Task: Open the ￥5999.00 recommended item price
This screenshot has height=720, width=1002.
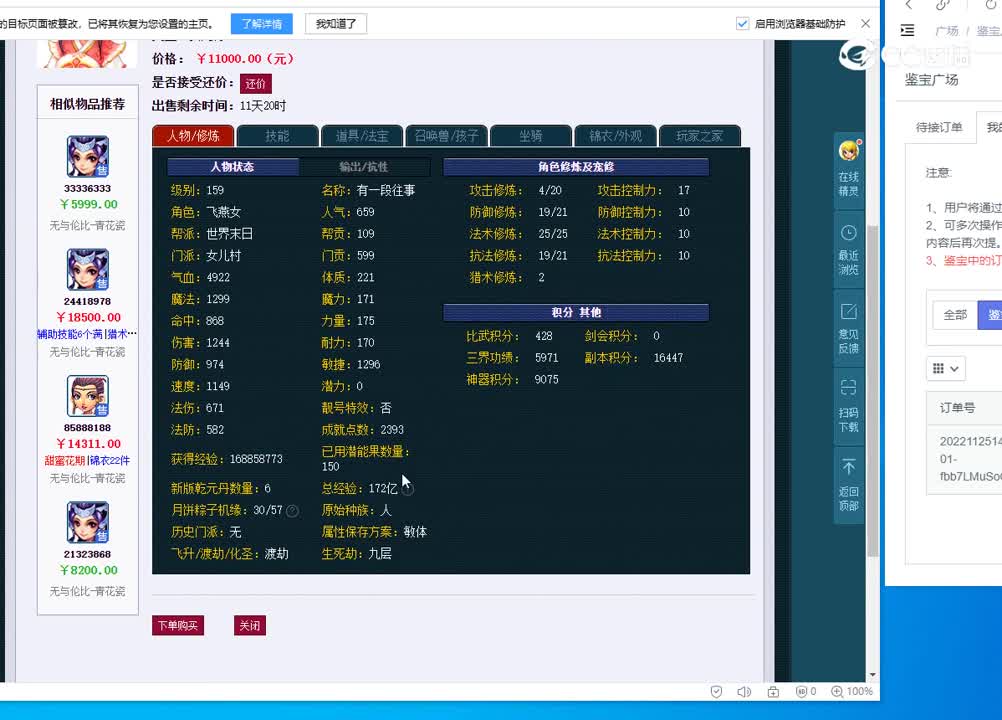Action: [88, 204]
